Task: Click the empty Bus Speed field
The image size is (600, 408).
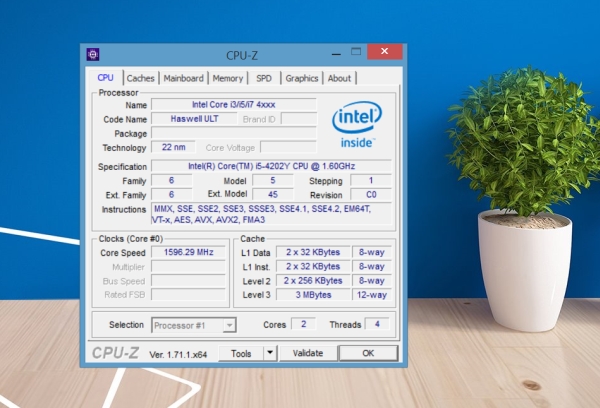Action: click(188, 281)
